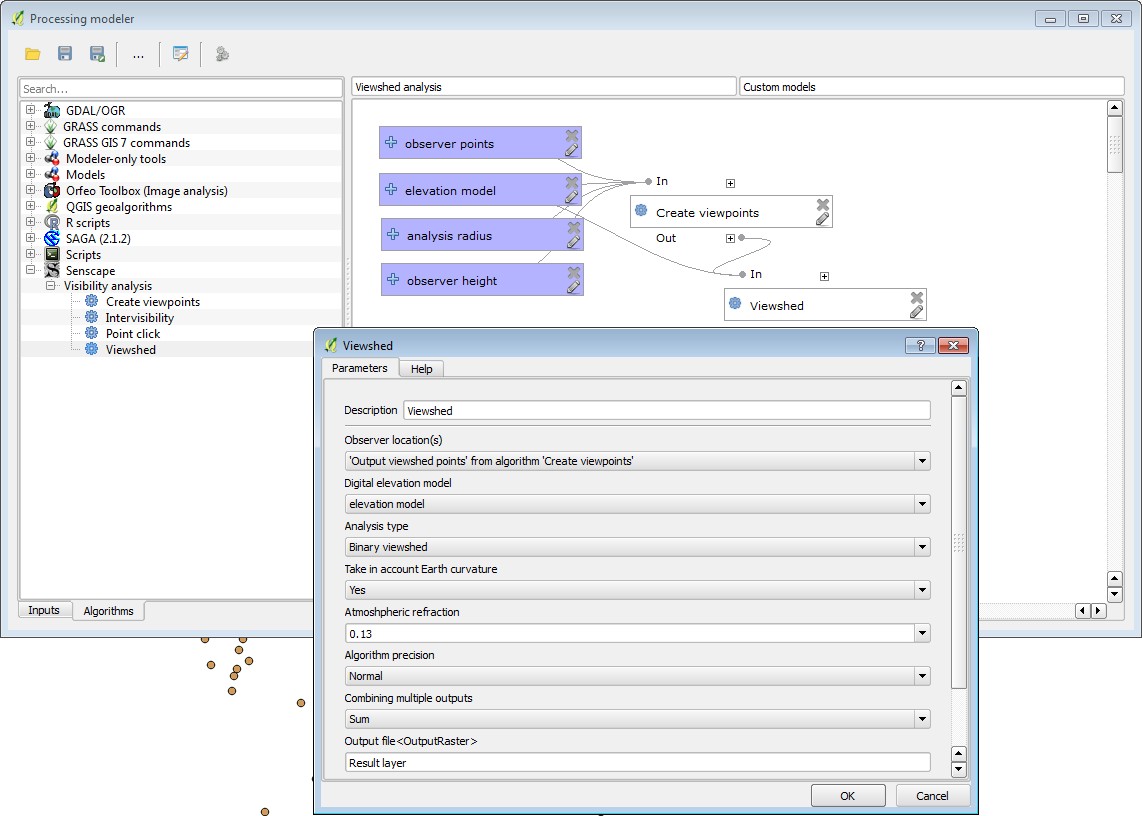Edit the observer points input

pyautogui.click(x=572, y=149)
